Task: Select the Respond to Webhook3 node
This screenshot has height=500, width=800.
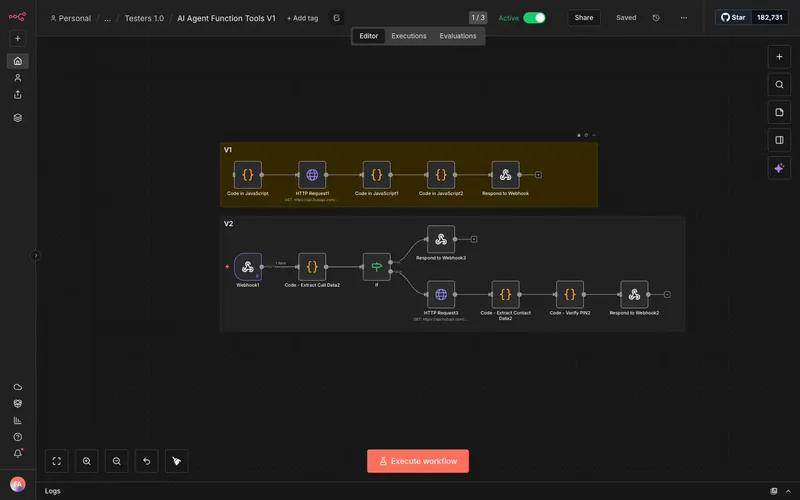Action: pyautogui.click(x=441, y=239)
